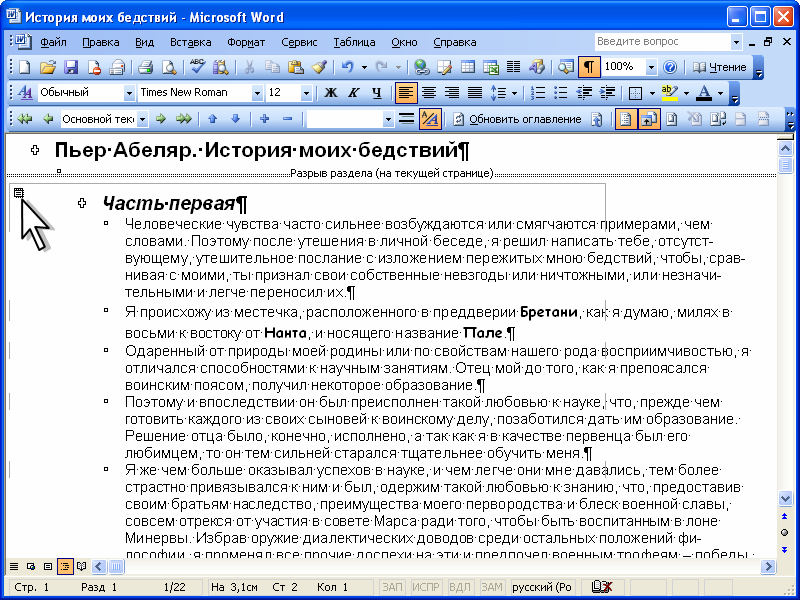Image resolution: width=800 pixels, height=600 pixels.
Task: Open the Insert Table grid icon
Action: 467,67
